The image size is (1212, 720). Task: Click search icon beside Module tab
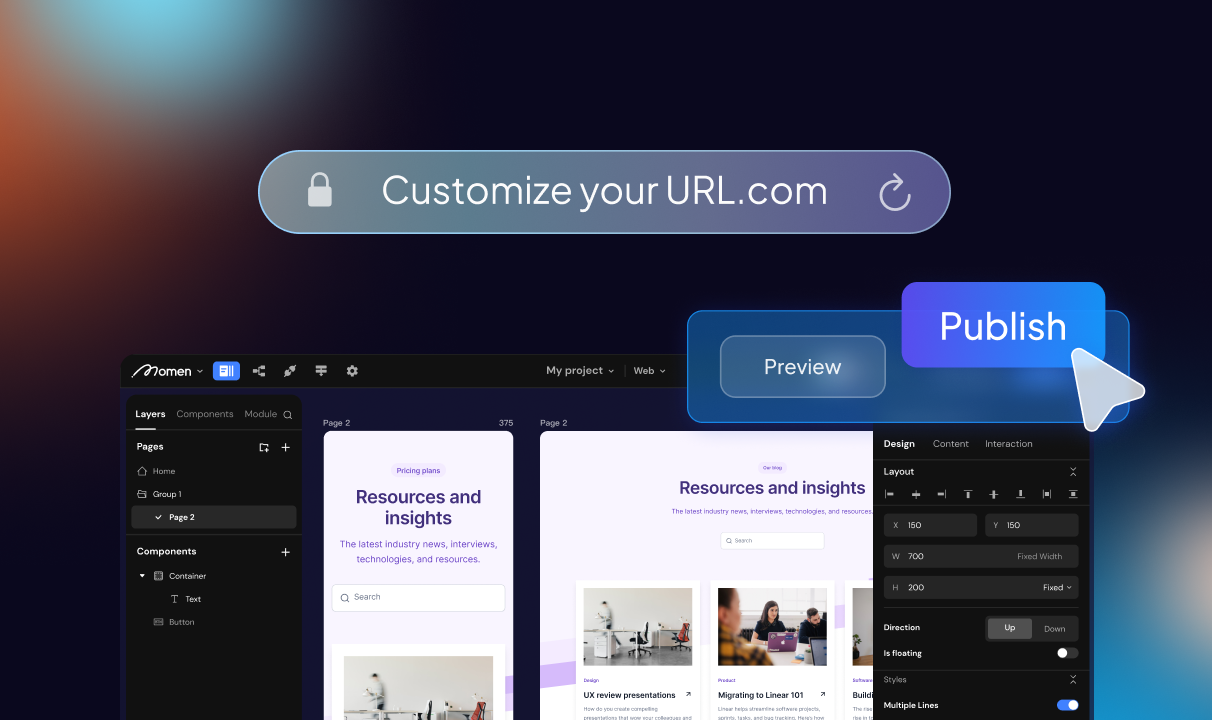point(288,415)
